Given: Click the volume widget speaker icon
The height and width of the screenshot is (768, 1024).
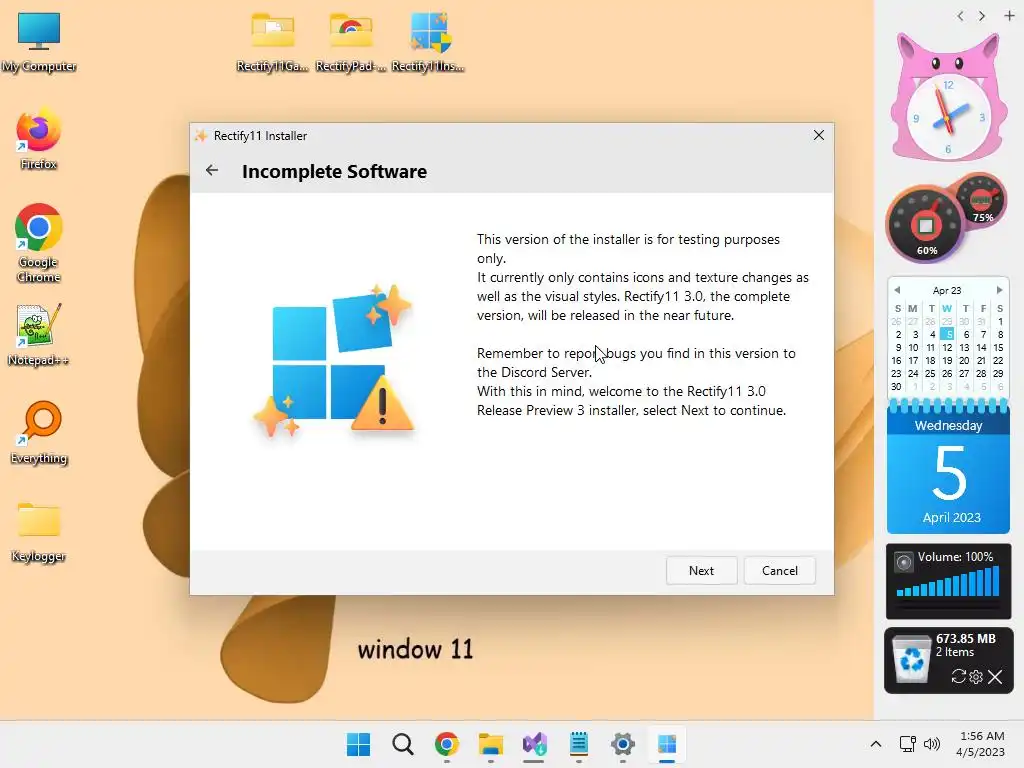Looking at the screenshot, I should [903, 562].
